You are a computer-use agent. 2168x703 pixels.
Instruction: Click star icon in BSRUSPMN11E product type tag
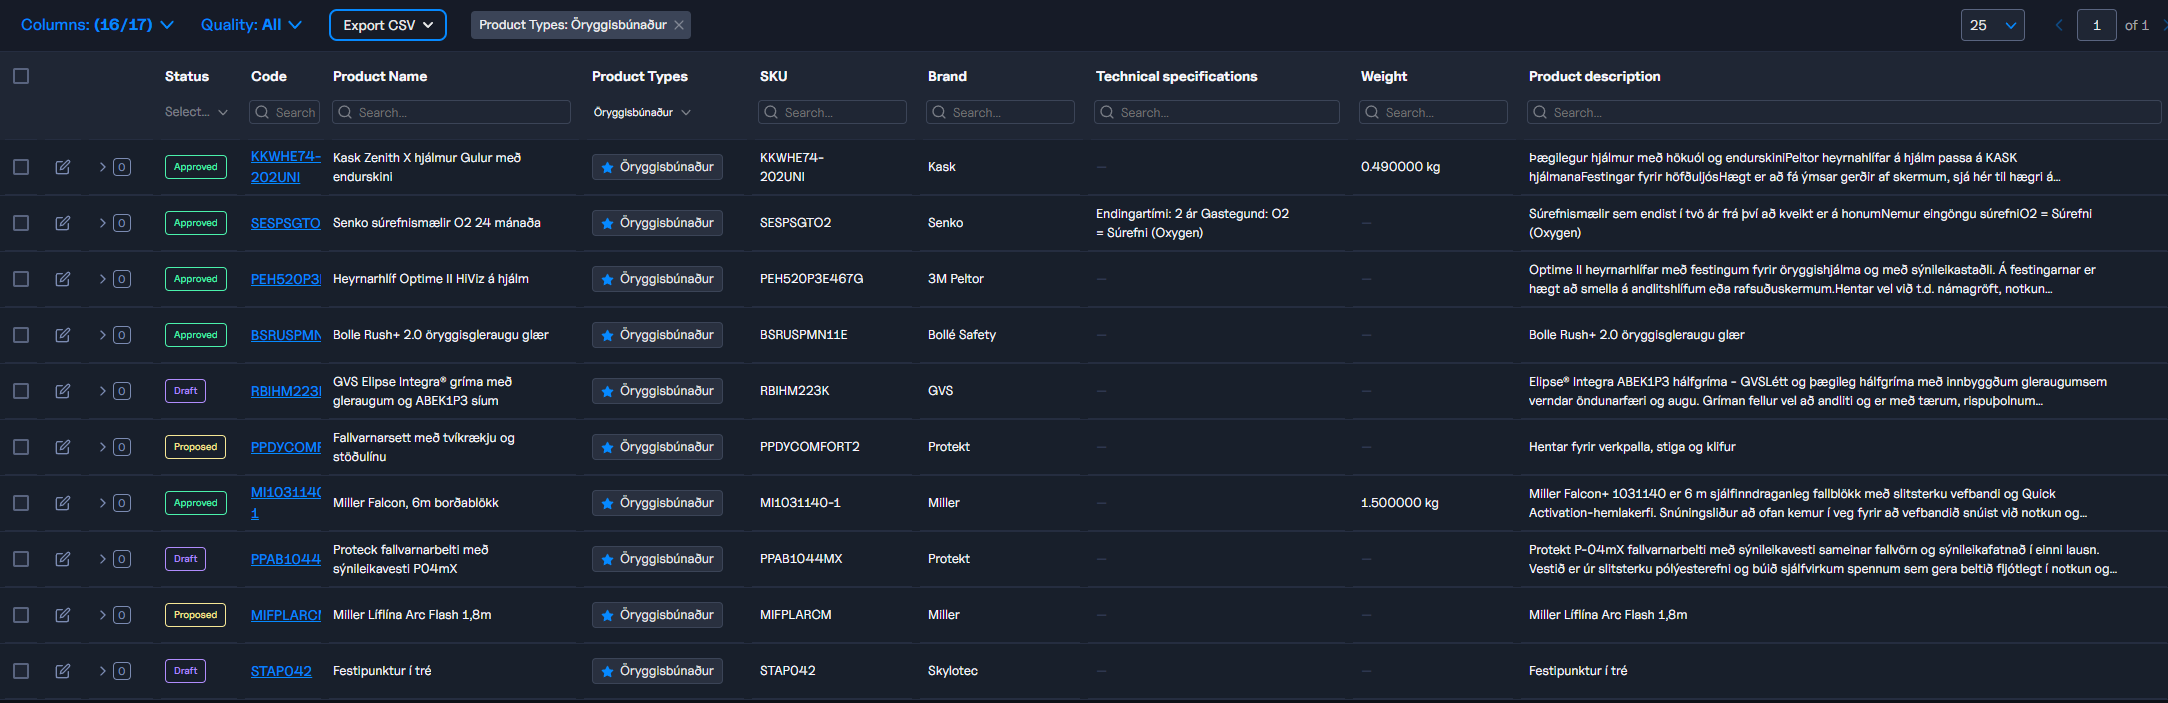[607, 335]
